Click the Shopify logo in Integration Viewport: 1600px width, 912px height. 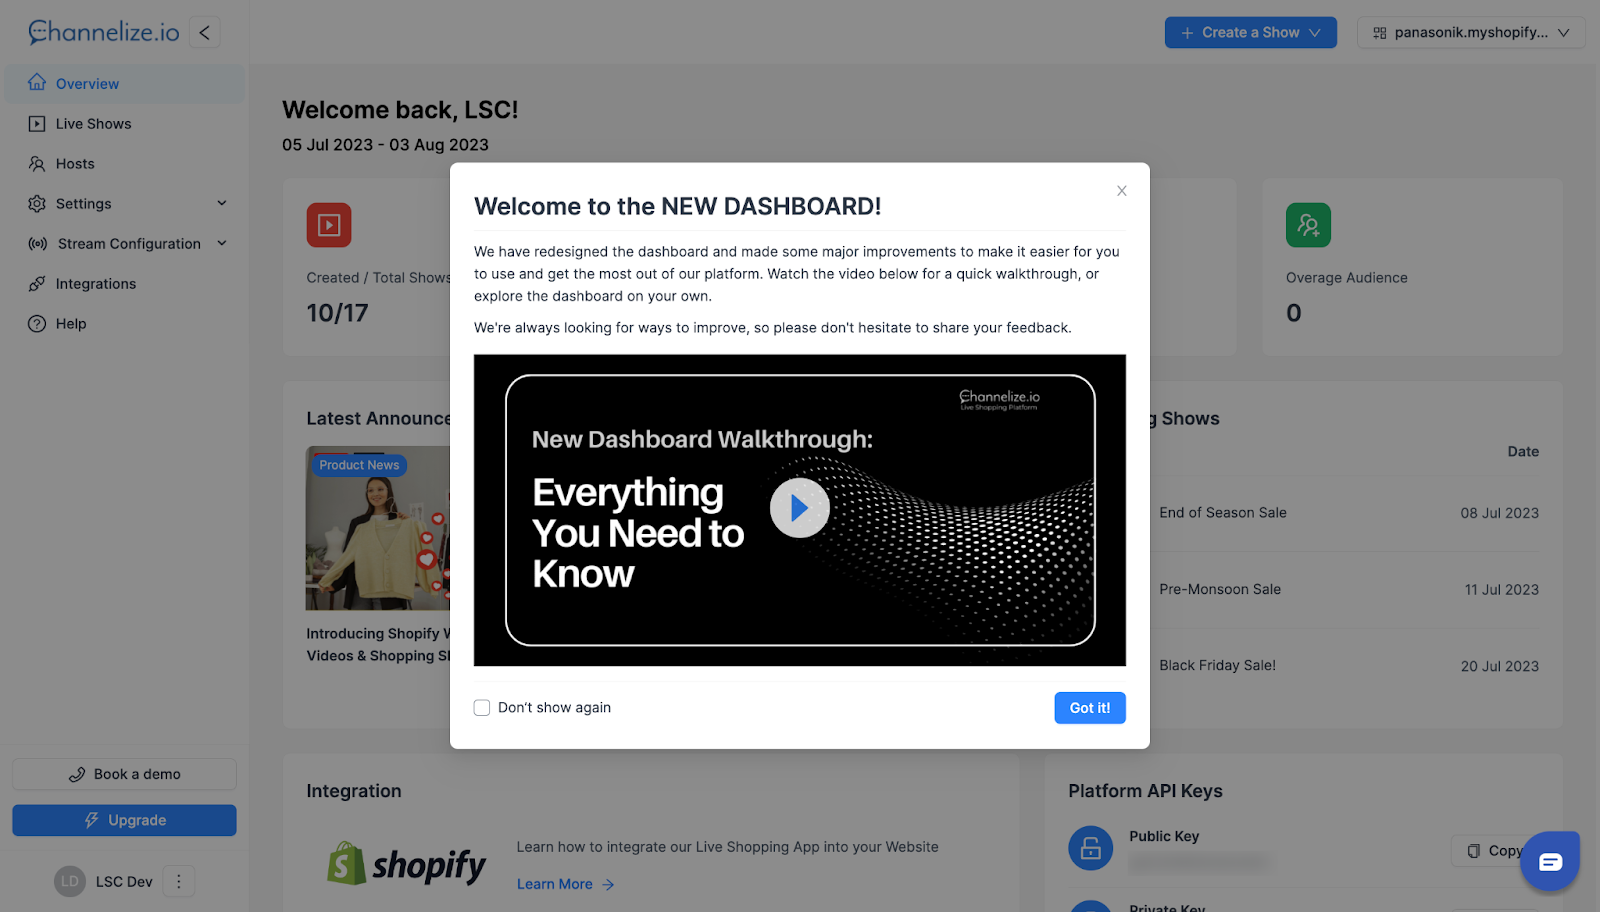click(407, 864)
